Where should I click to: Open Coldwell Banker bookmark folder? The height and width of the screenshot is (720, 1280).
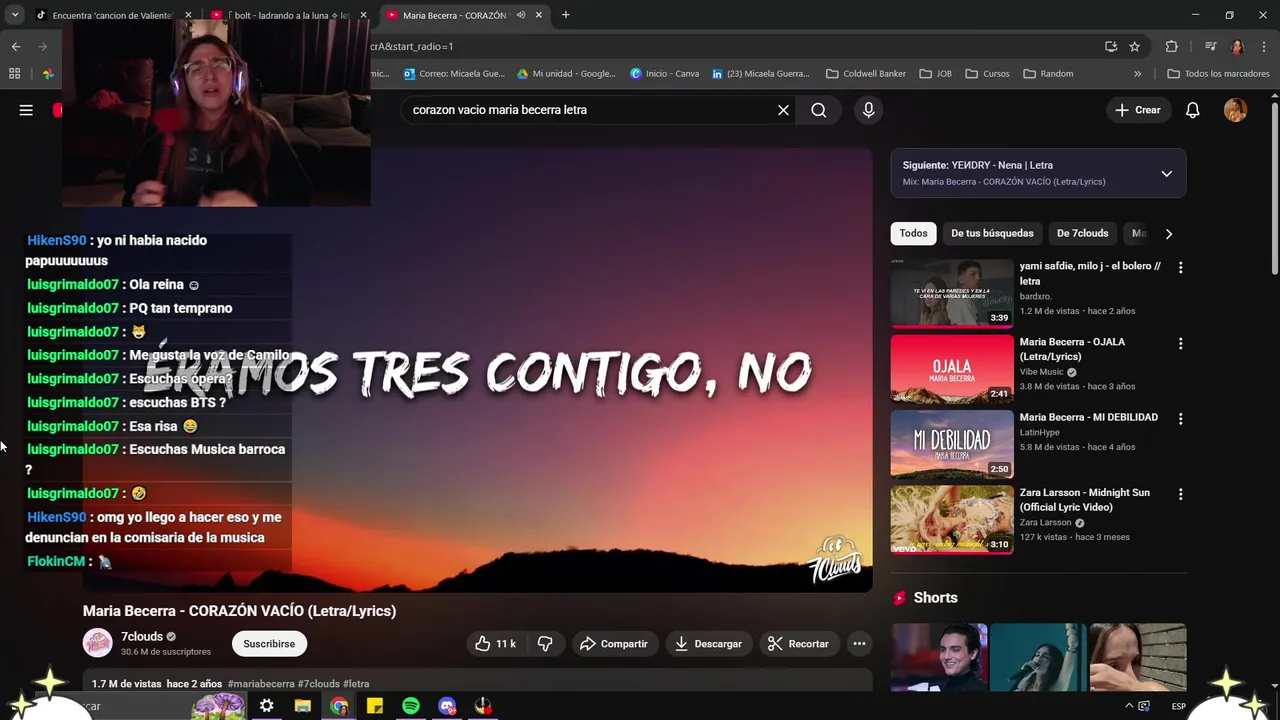click(x=867, y=73)
